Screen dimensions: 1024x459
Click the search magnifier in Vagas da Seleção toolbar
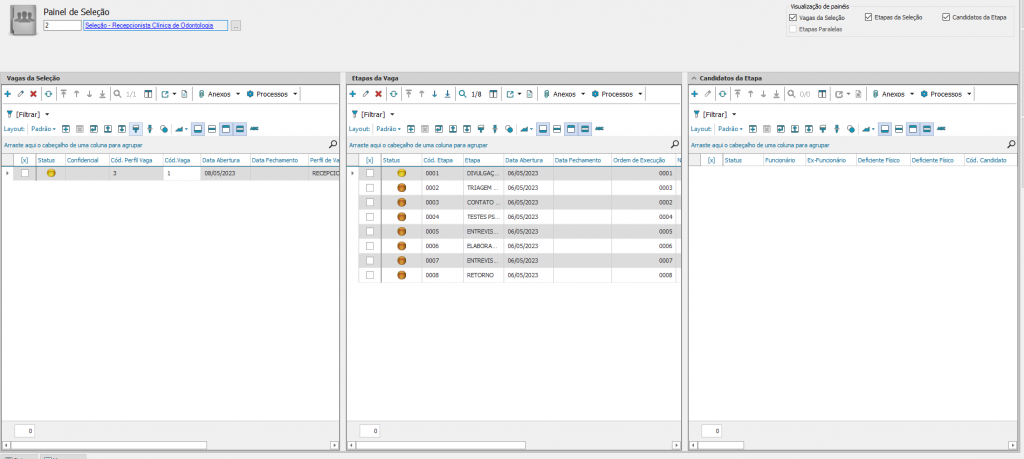point(117,94)
